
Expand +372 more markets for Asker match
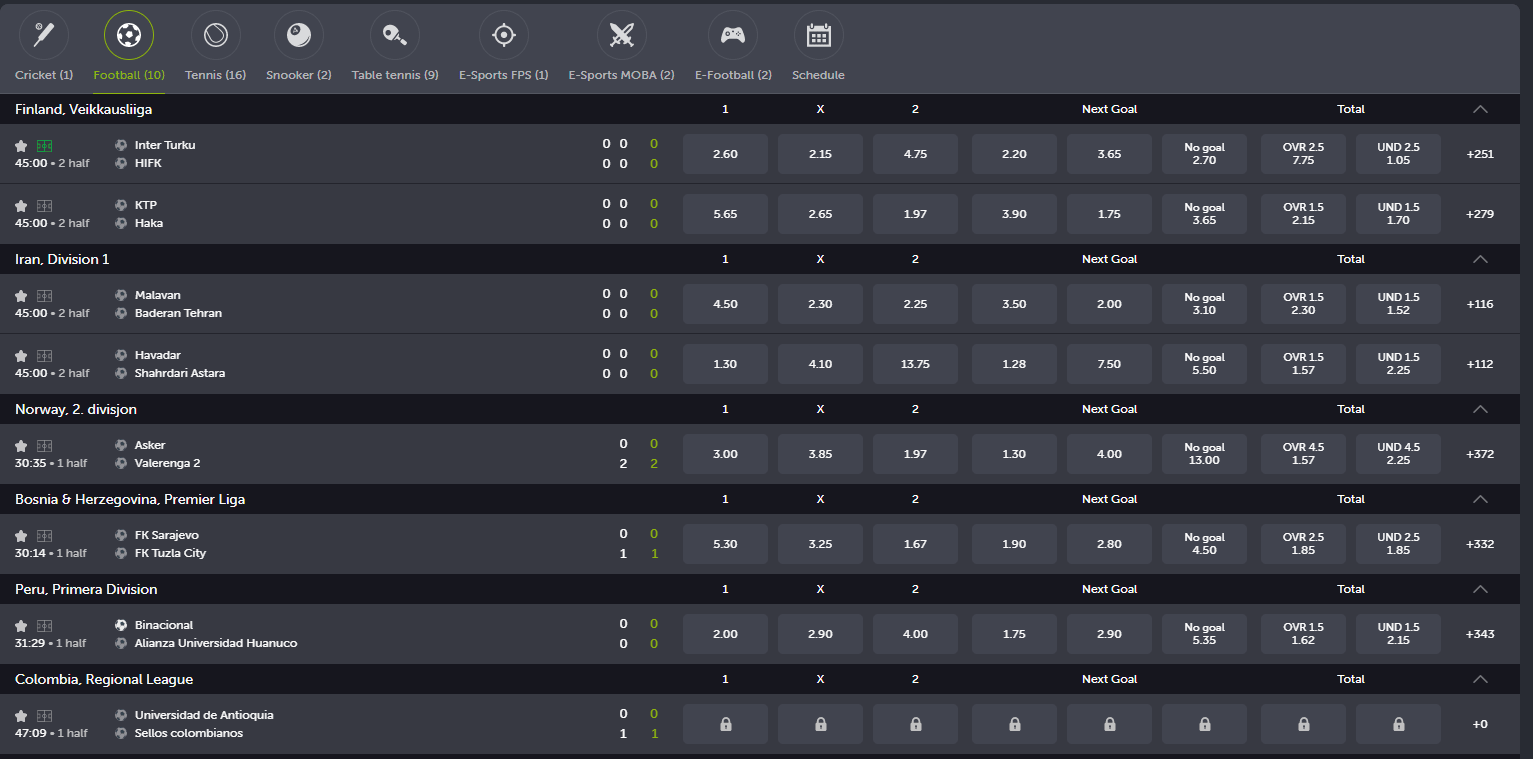coord(1480,454)
